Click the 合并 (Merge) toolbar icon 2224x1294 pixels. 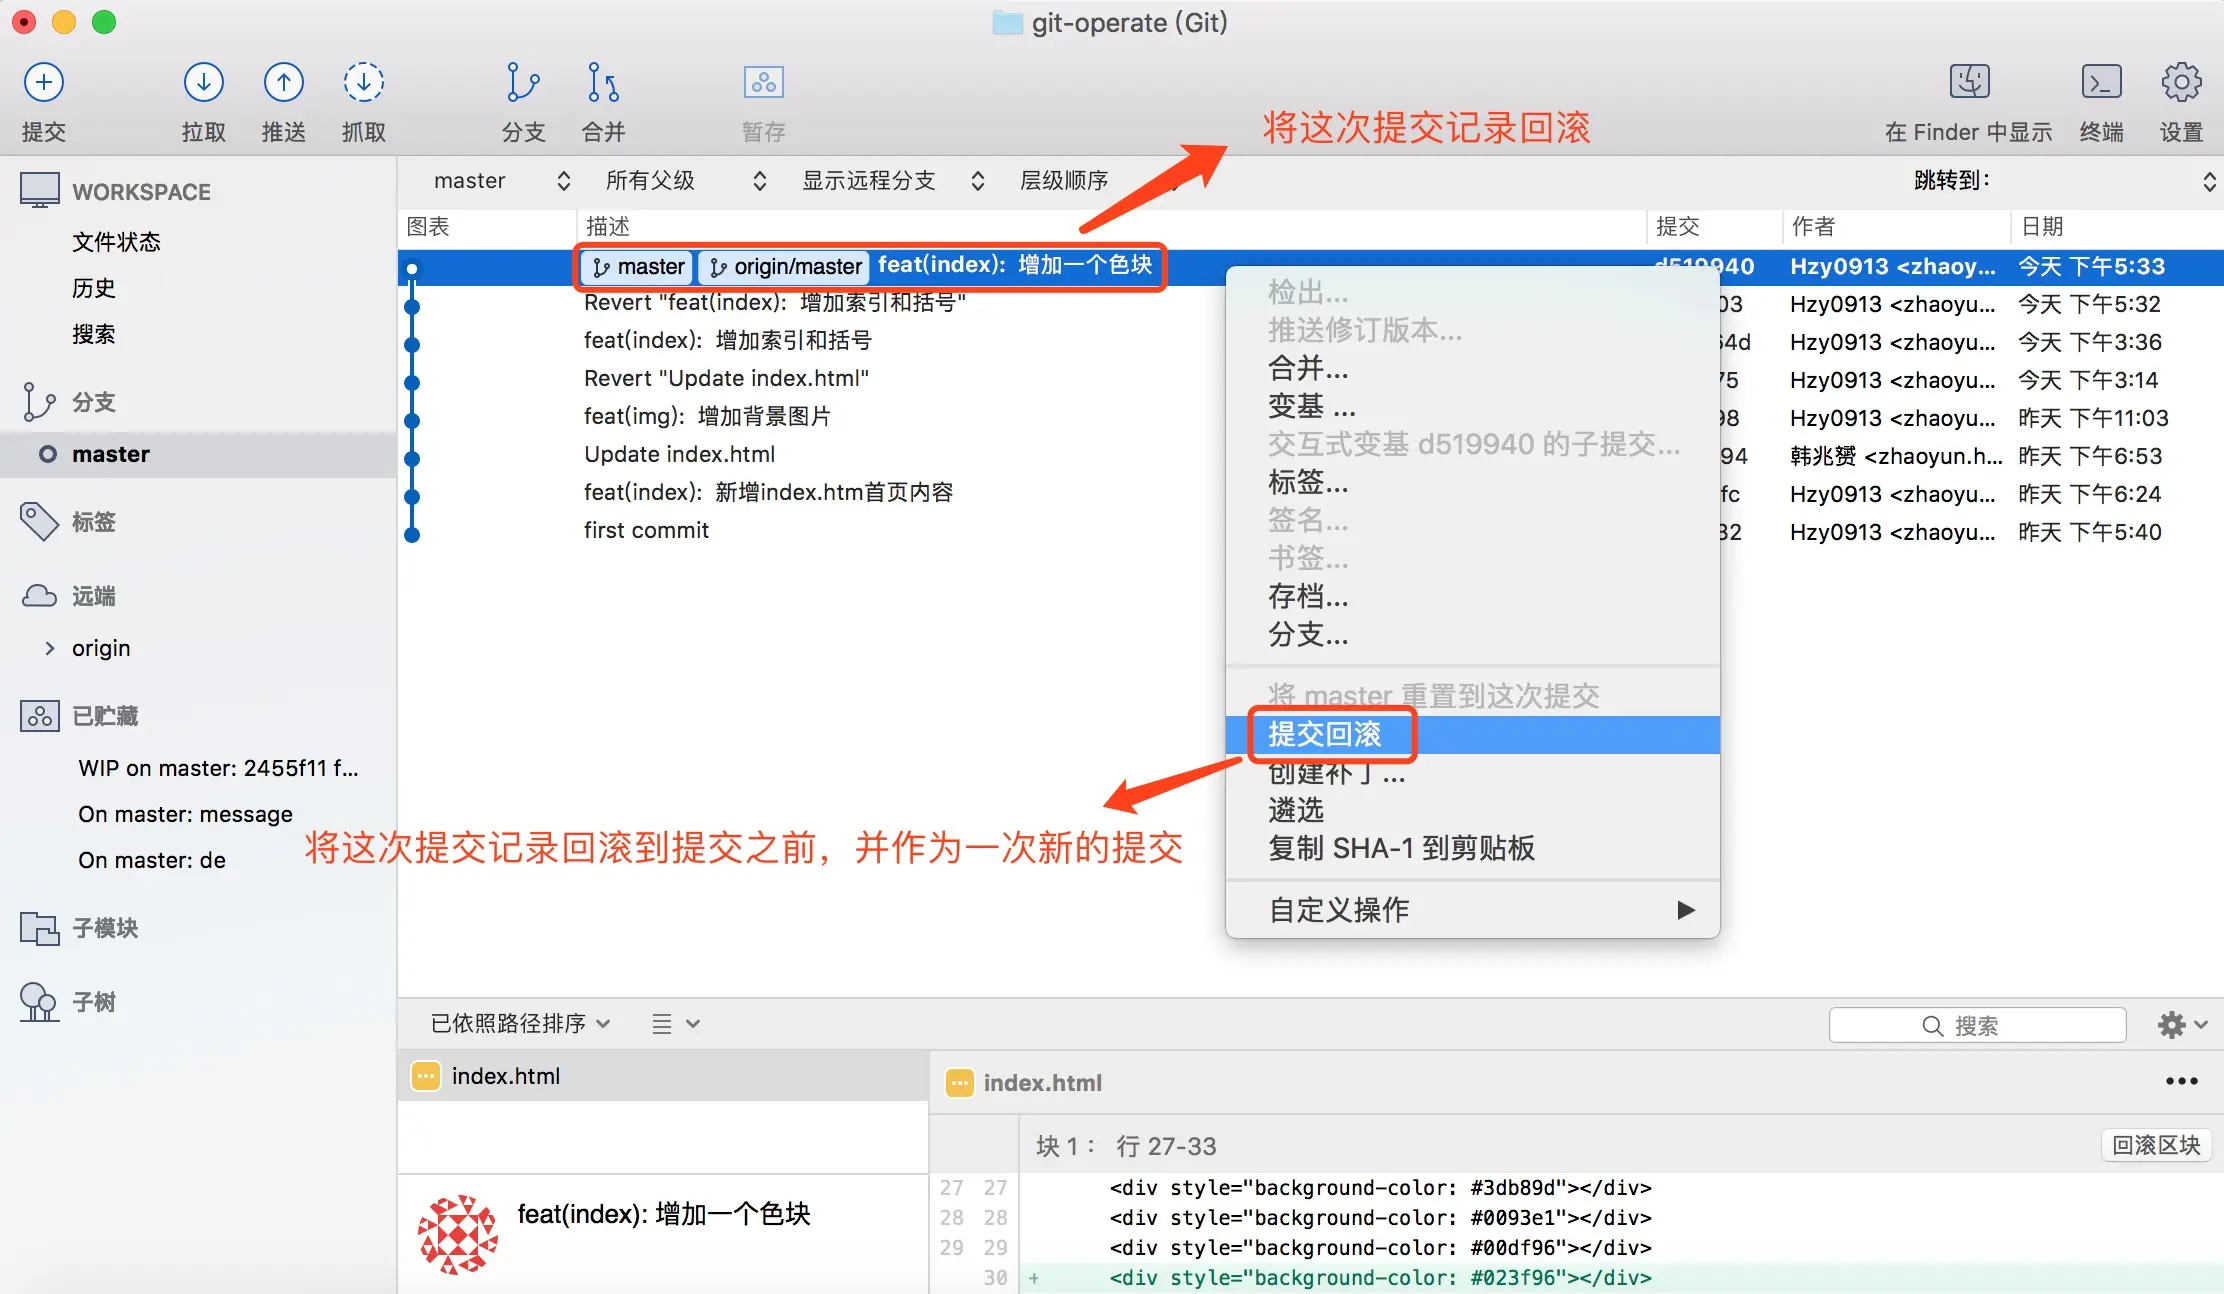pos(603,82)
